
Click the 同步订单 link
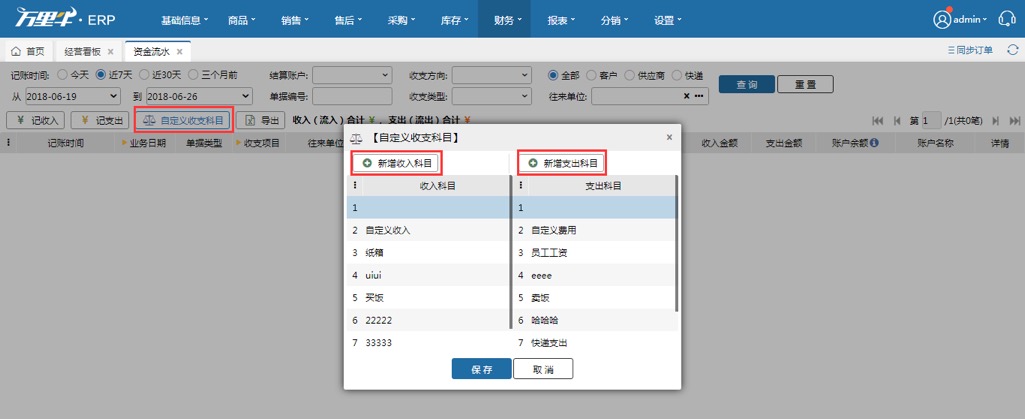[970, 50]
